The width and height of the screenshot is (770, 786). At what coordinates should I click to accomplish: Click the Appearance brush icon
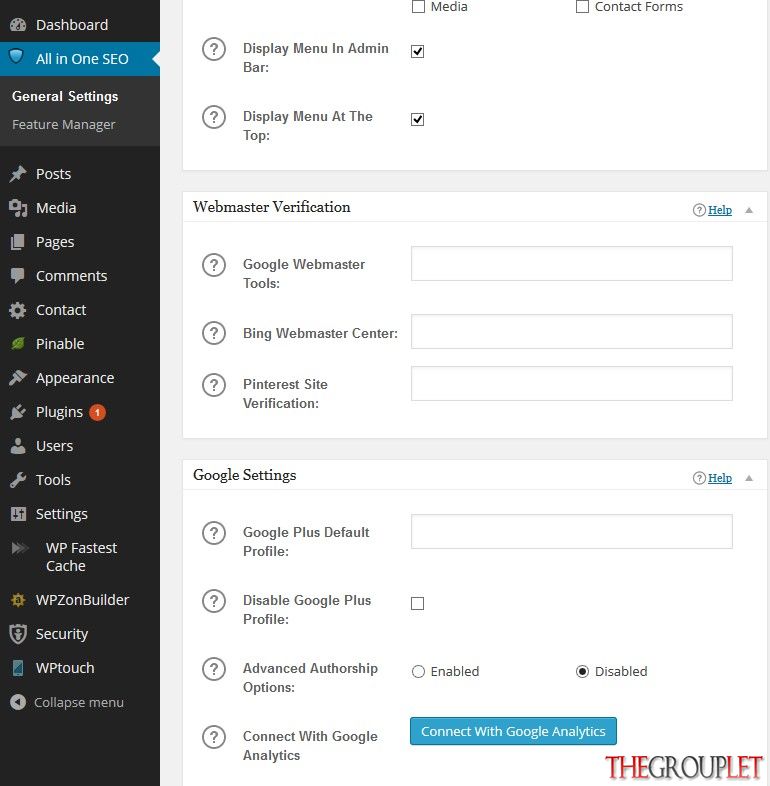click(x=18, y=378)
